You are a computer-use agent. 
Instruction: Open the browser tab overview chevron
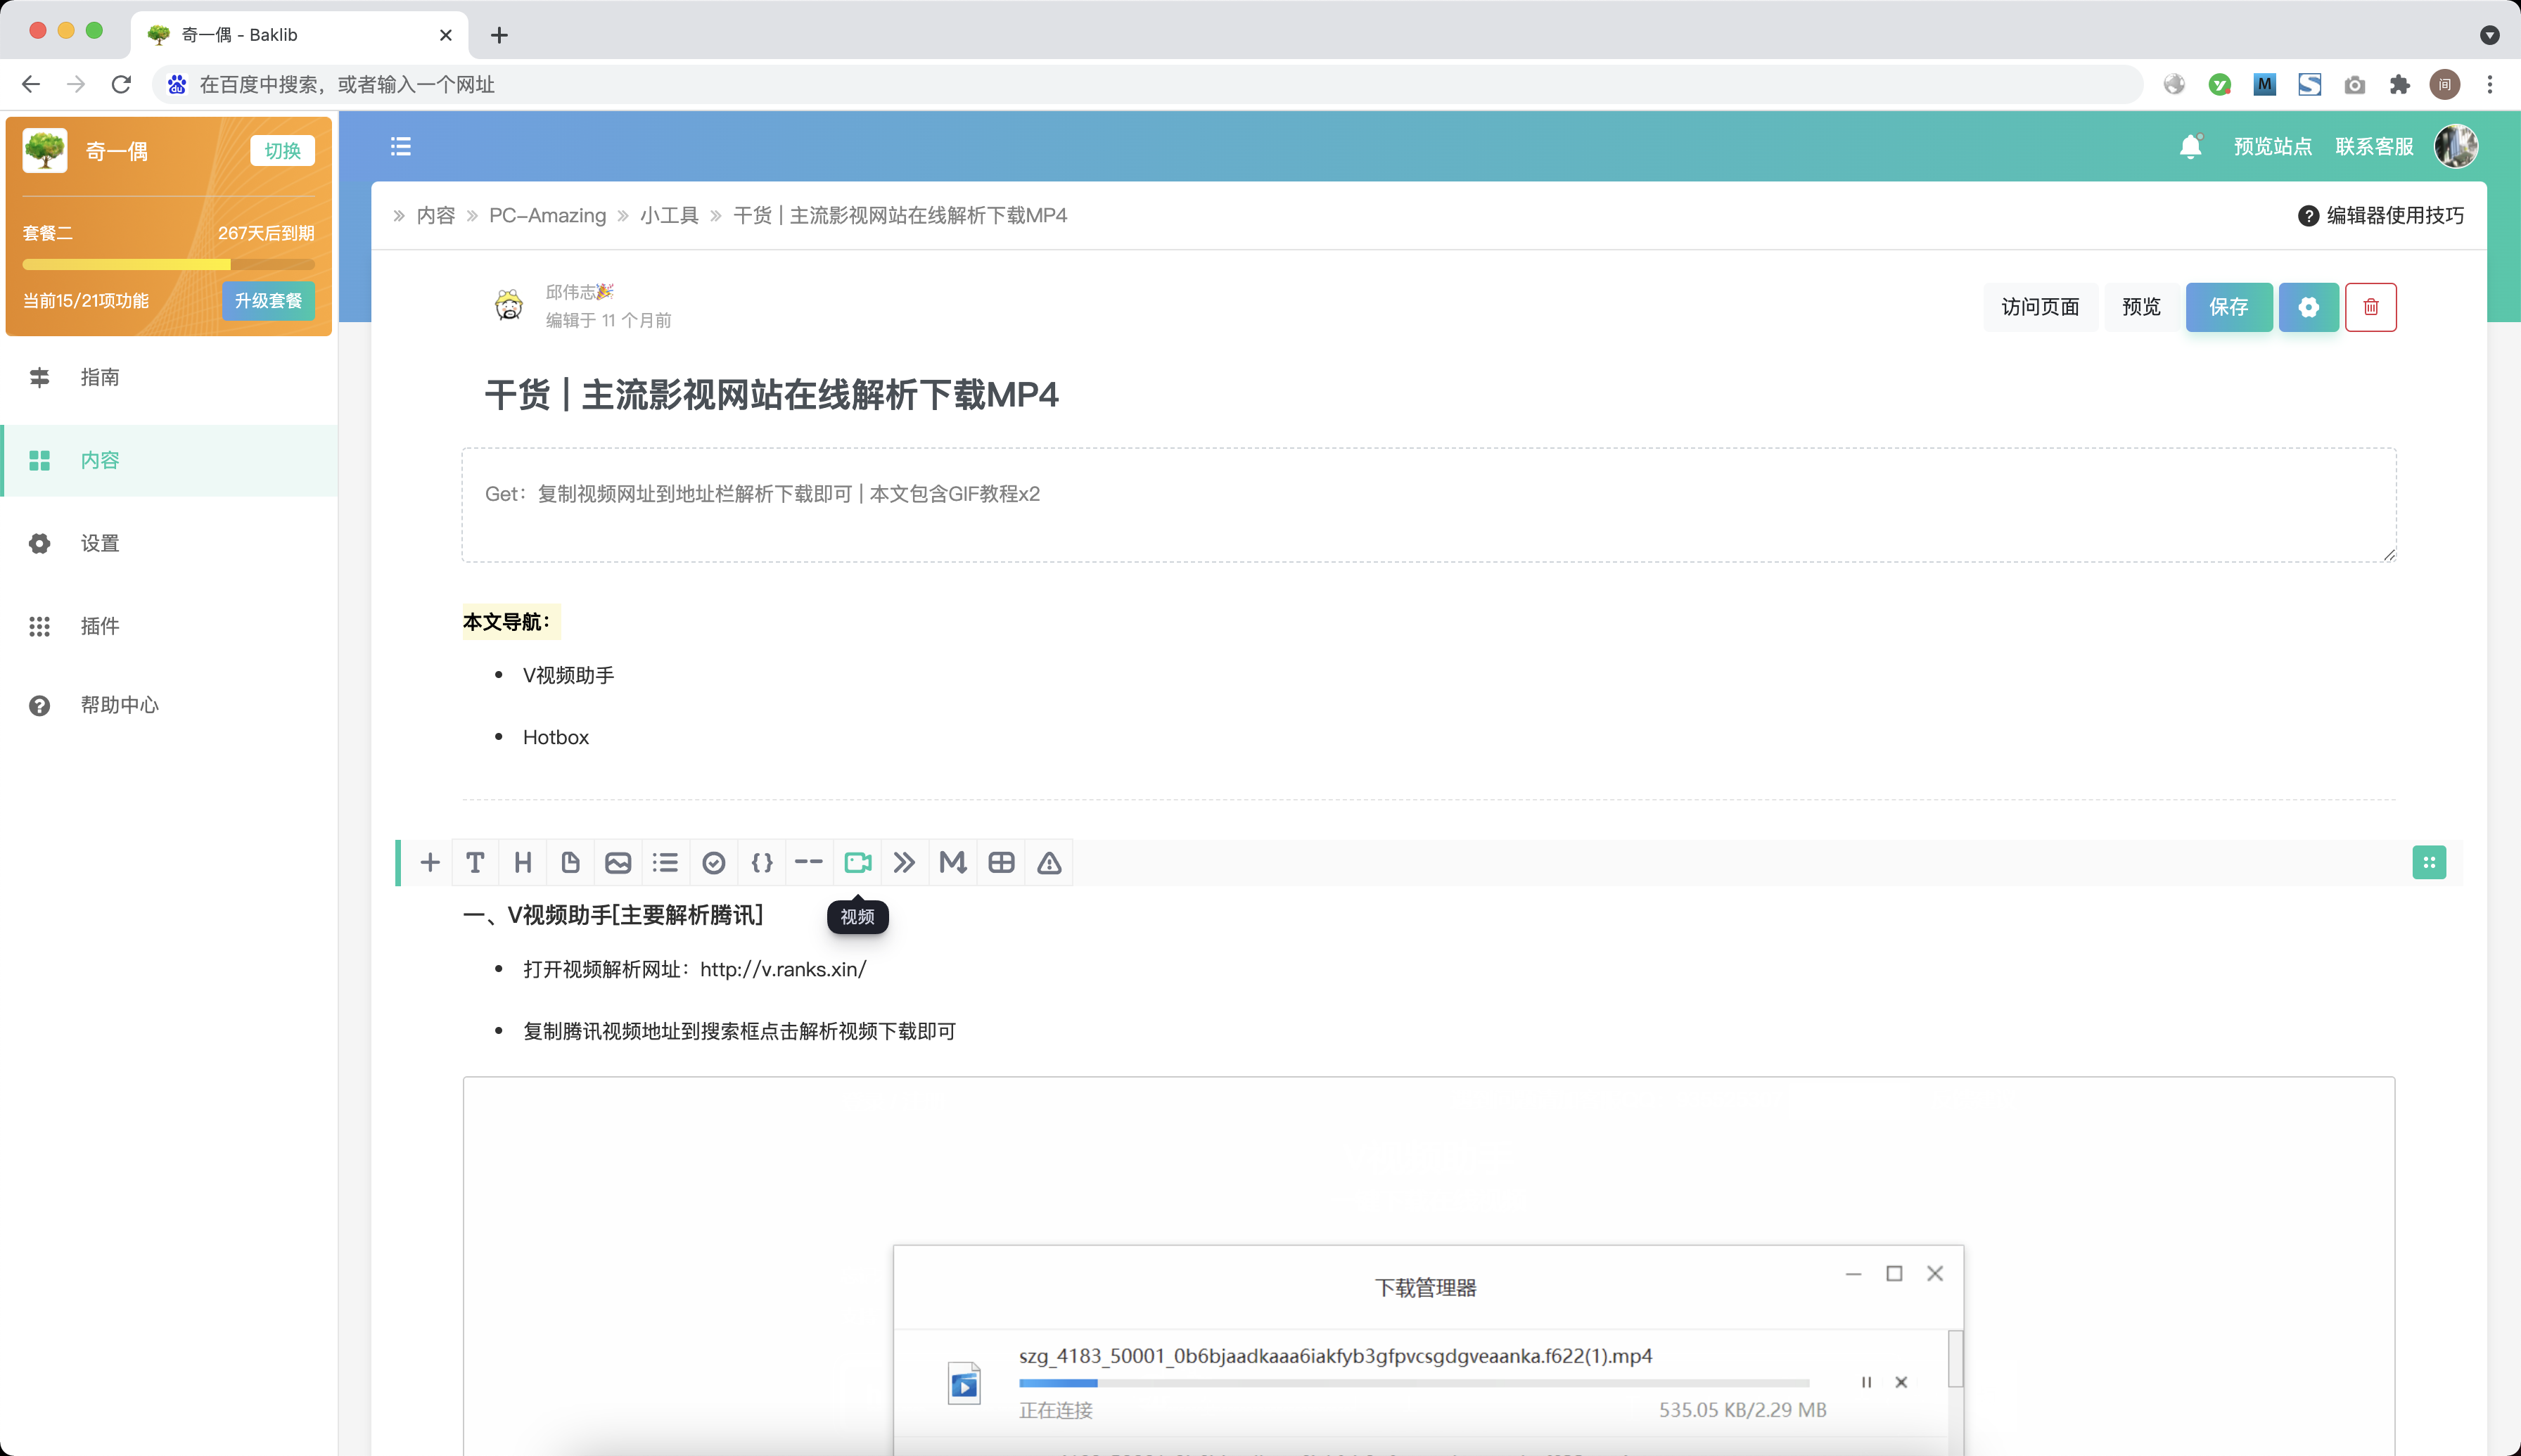click(x=2489, y=35)
